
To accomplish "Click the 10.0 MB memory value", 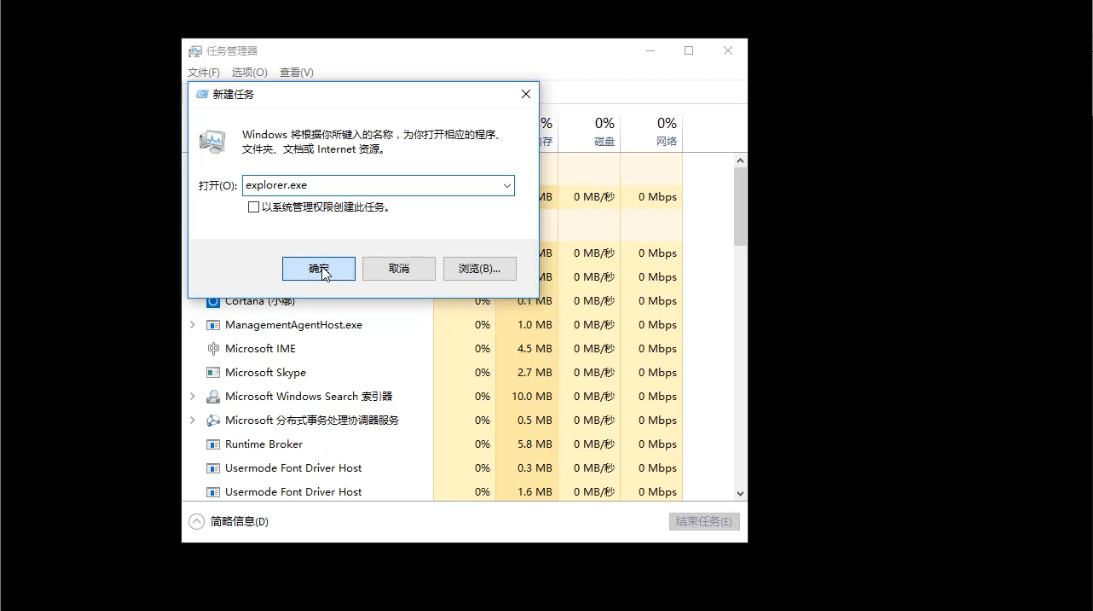I will (532, 396).
